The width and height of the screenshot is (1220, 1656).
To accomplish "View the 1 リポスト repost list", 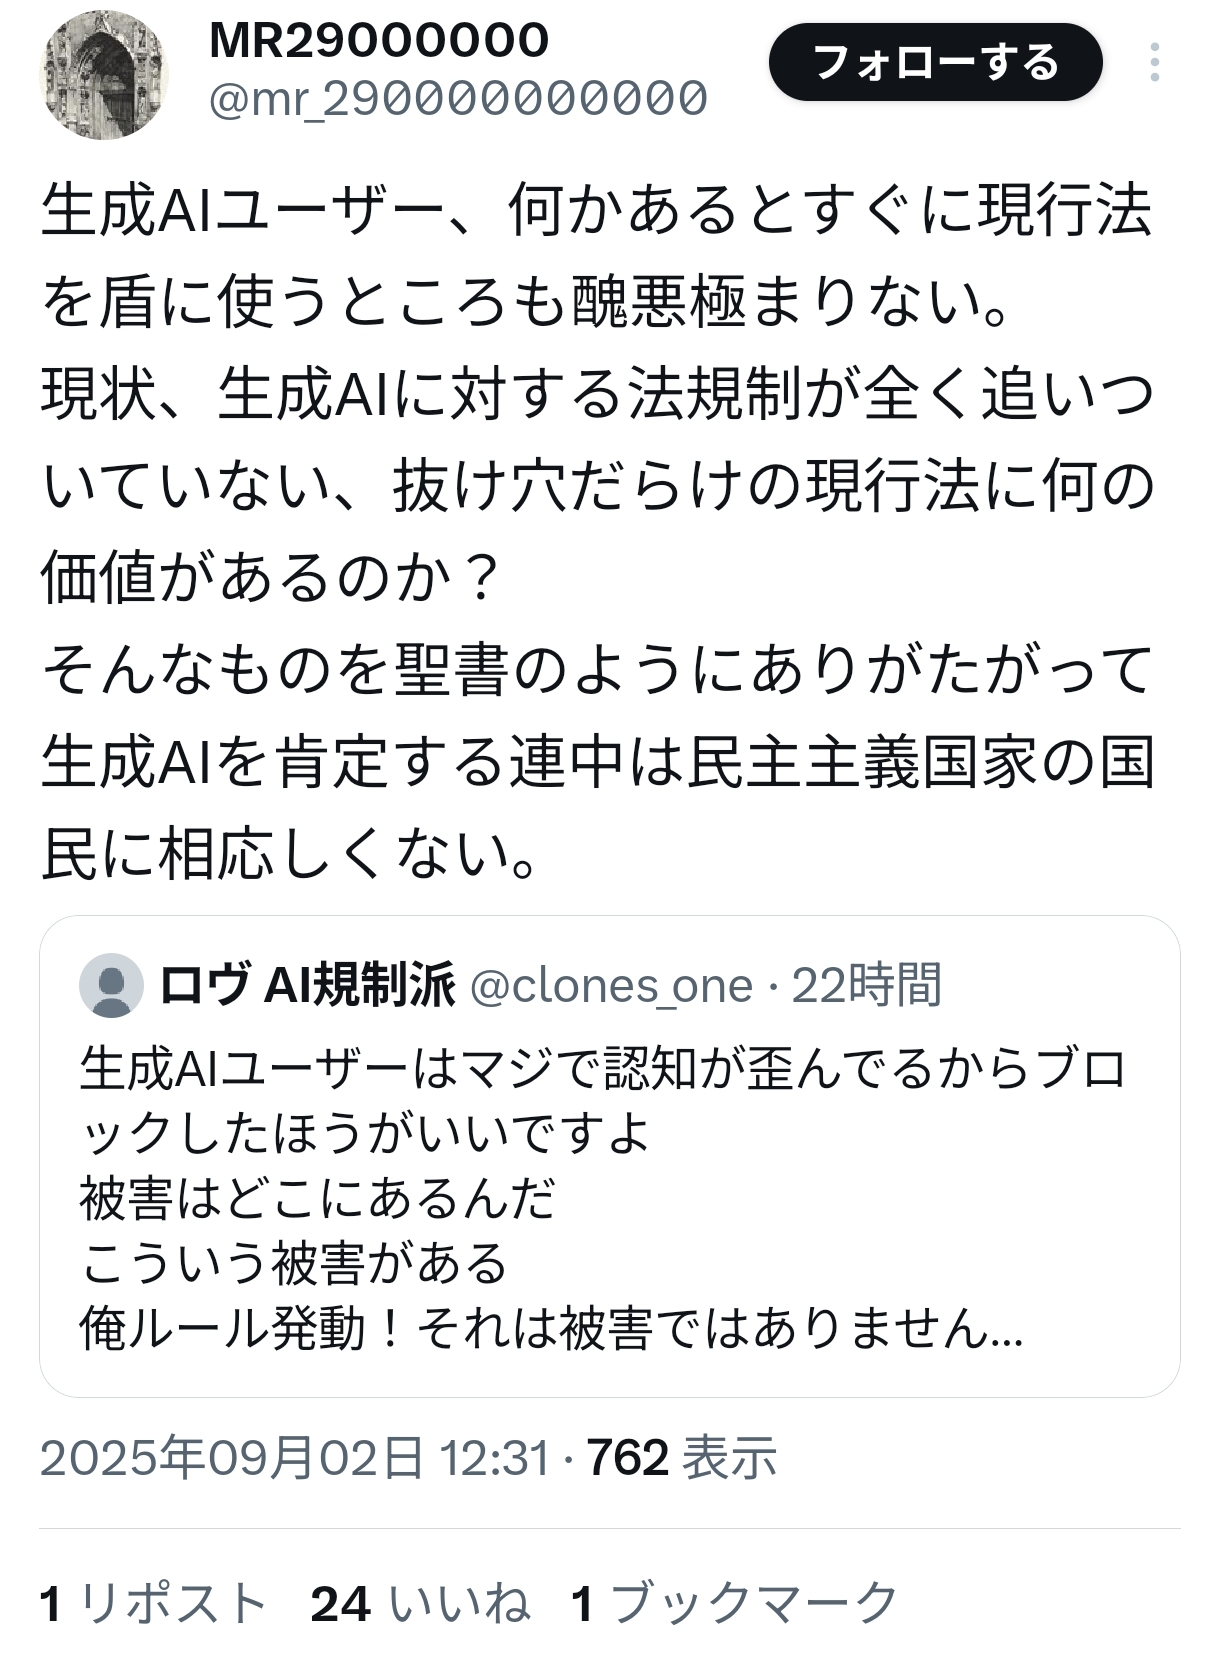I will tap(153, 1604).
